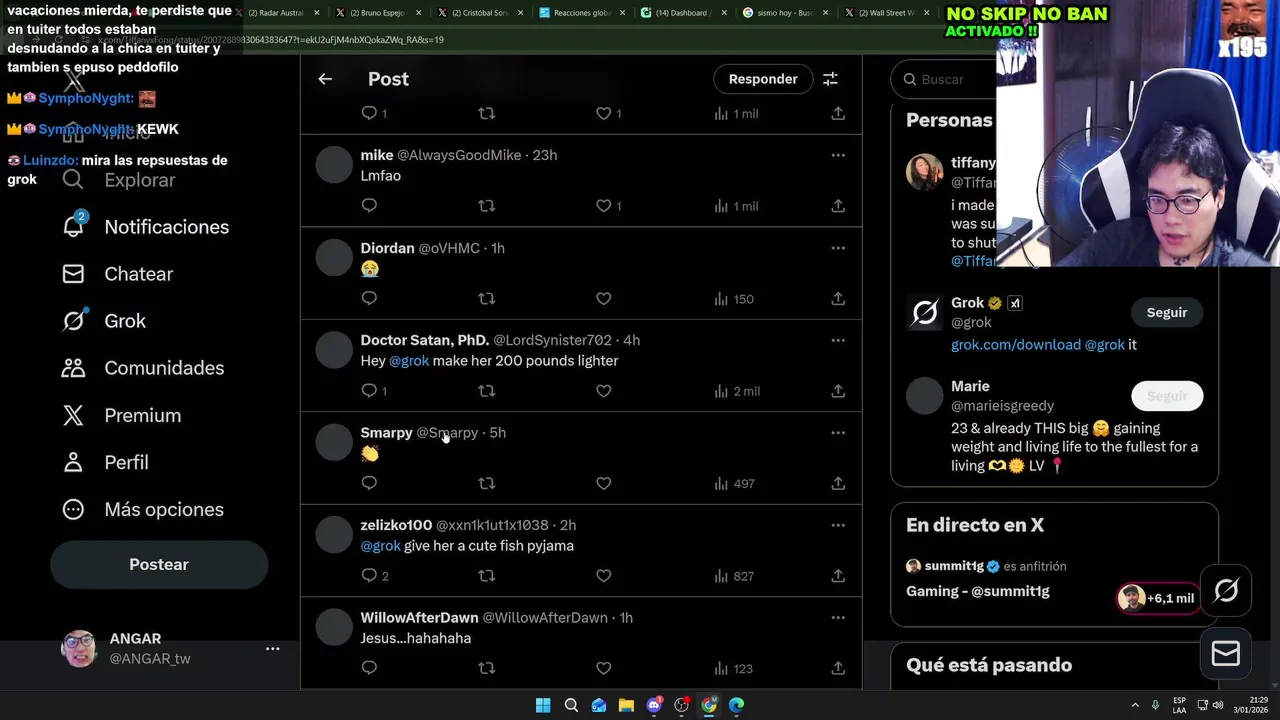1280x720 pixels.
Task: Repost mike's Lmfao post
Action: 487,206
